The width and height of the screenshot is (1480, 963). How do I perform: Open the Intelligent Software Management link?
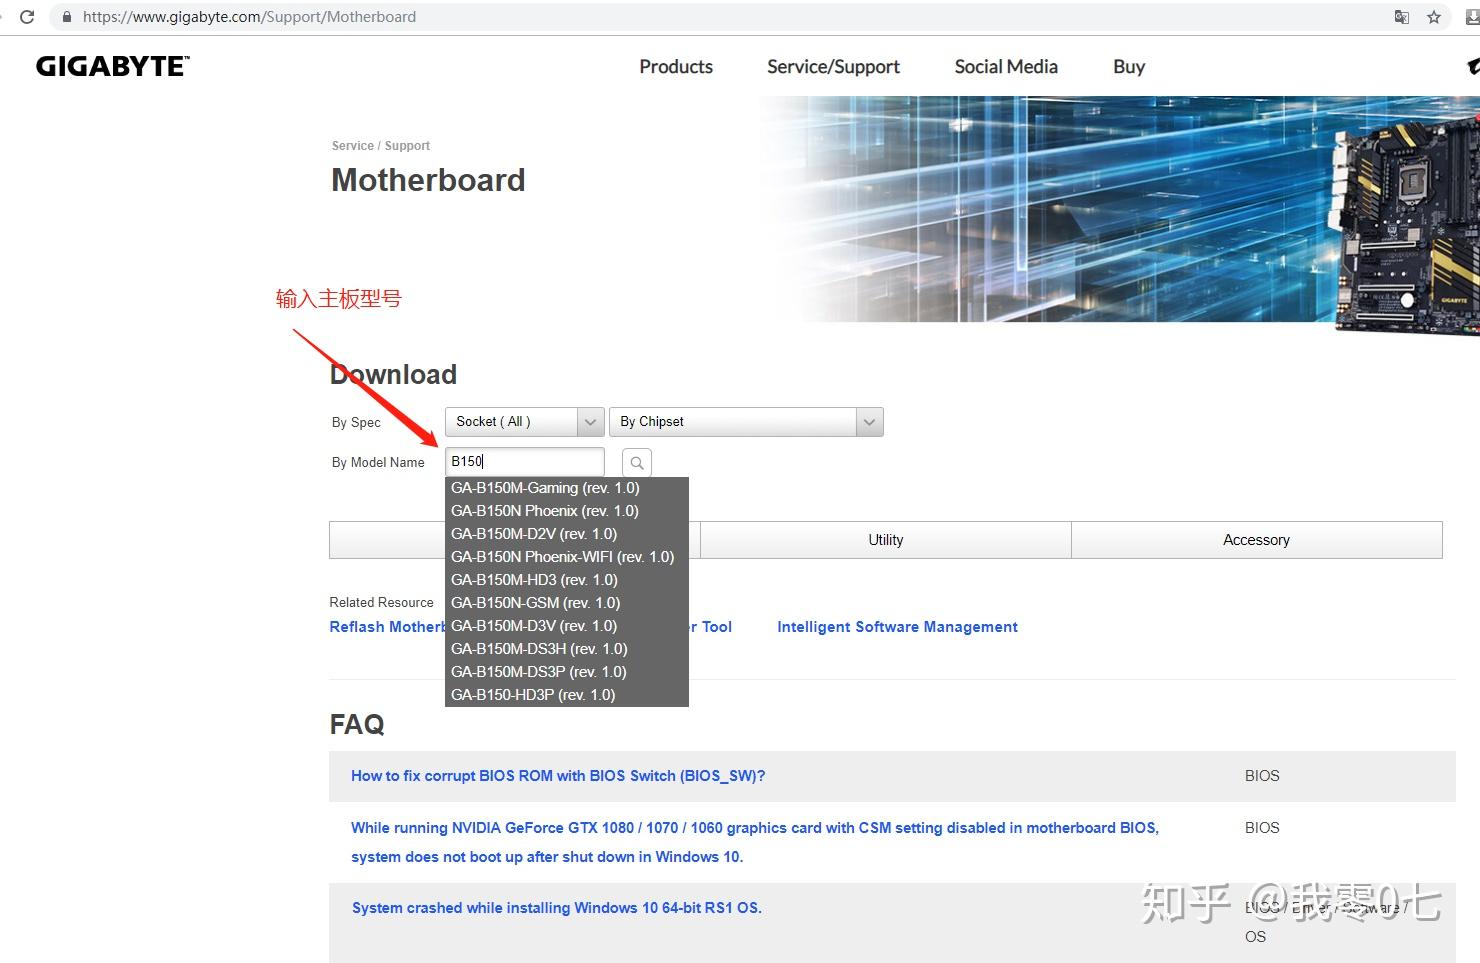pyautogui.click(x=897, y=627)
